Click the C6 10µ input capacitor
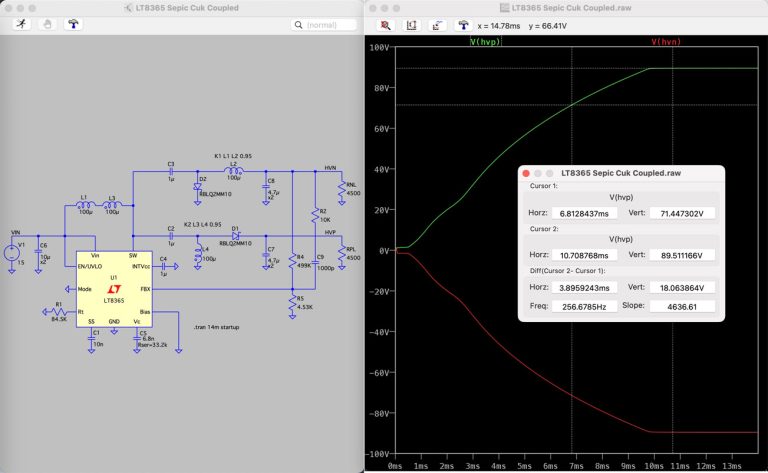The image size is (768, 473). tap(38, 252)
